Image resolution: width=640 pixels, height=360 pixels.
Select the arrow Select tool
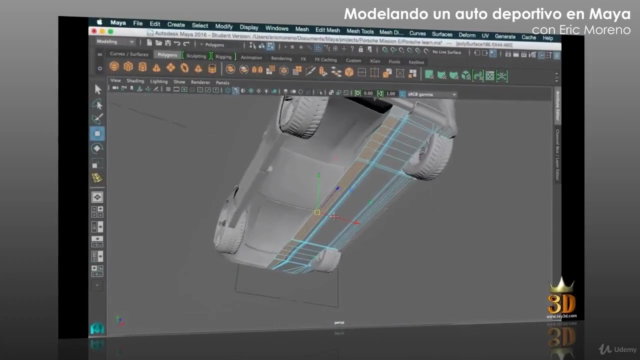click(x=98, y=89)
